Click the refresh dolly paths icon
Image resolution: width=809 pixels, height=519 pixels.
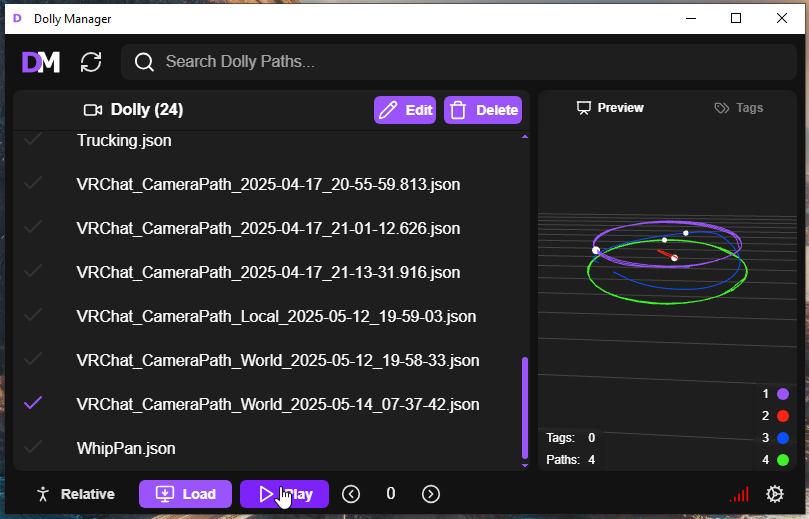(91, 62)
